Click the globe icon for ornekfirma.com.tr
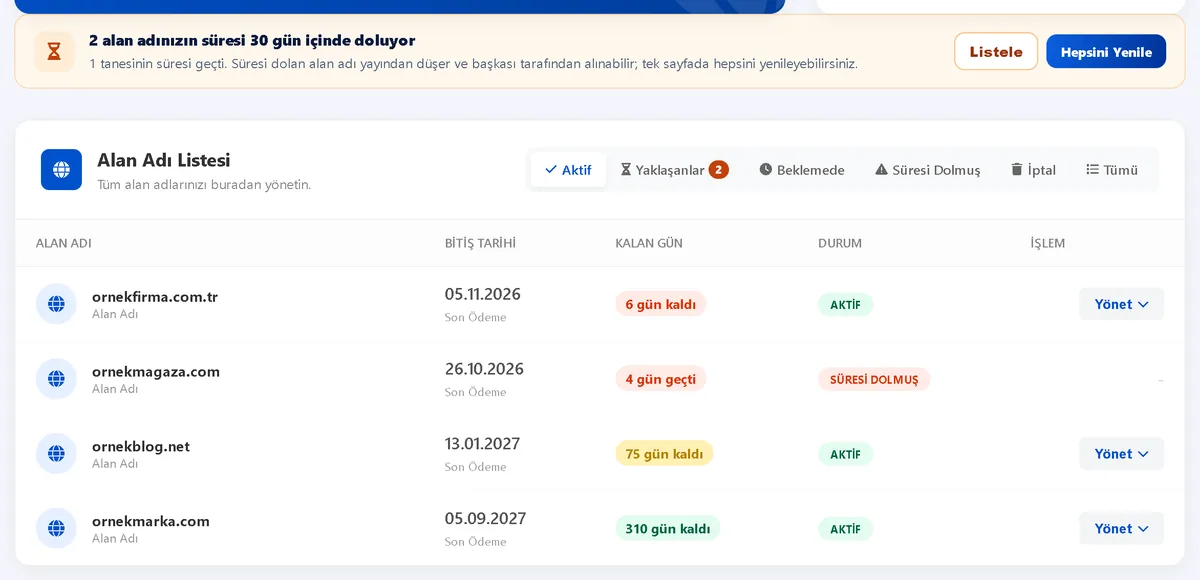The width and height of the screenshot is (1200, 580). (x=56, y=304)
